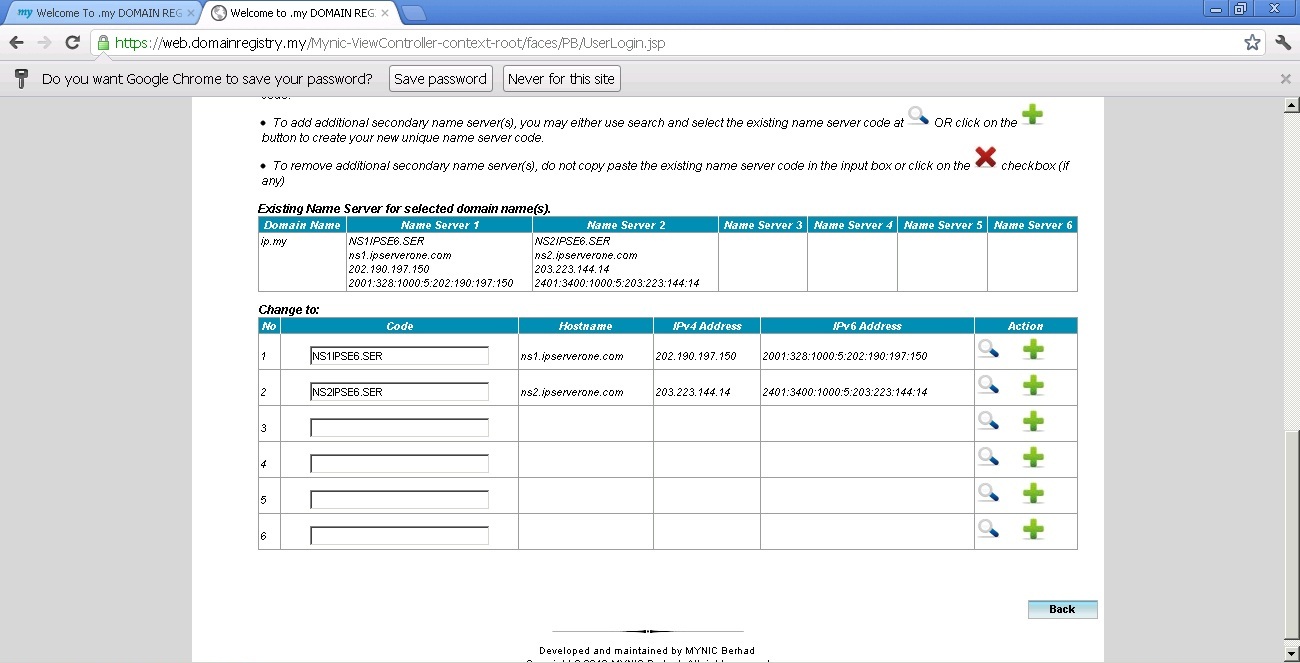Click empty code field in row 3

coord(399,428)
